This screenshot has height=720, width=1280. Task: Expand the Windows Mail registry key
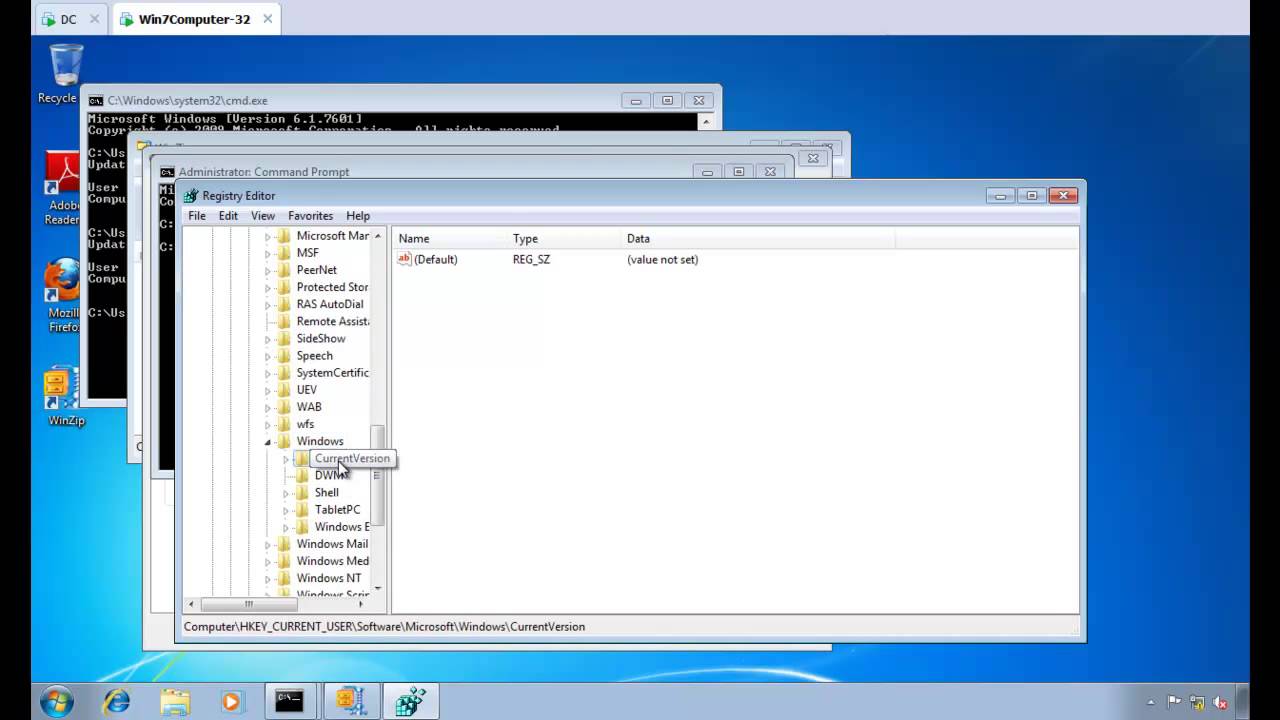point(268,545)
